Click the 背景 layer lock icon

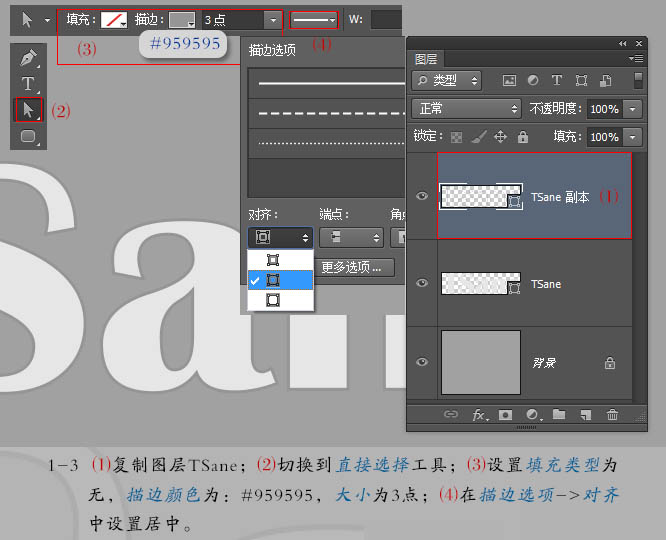tap(610, 362)
